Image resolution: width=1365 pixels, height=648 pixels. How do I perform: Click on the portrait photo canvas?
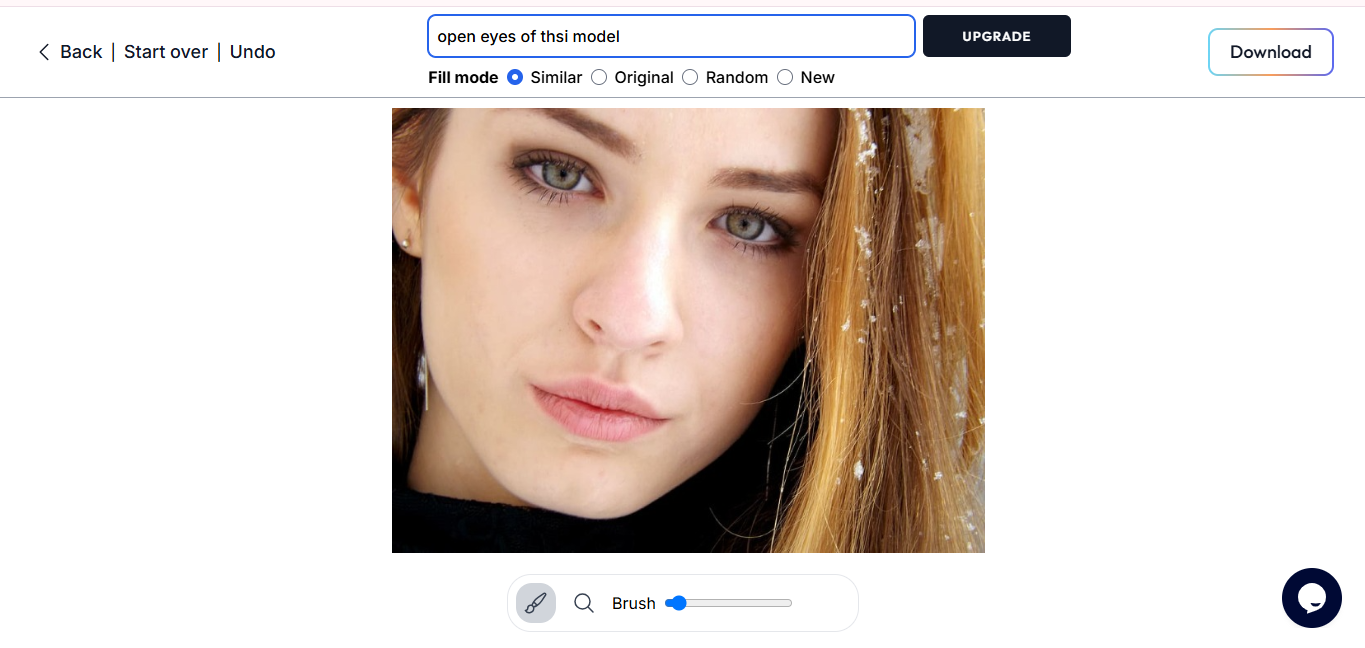pos(688,330)
